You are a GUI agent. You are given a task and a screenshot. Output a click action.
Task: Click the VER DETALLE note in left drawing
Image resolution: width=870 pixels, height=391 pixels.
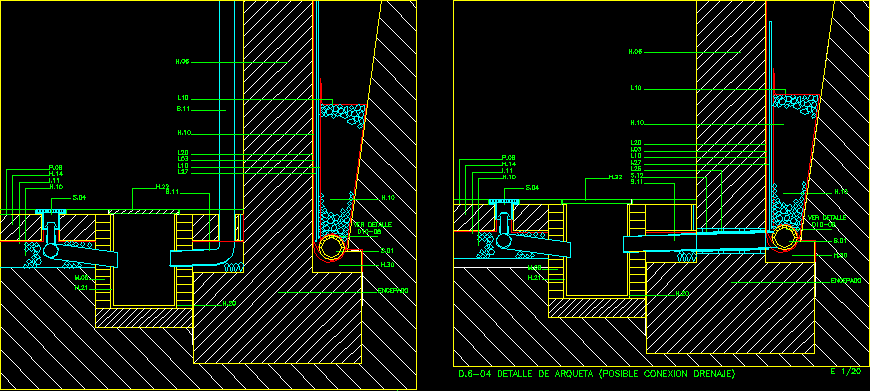[x=373, y=228]
